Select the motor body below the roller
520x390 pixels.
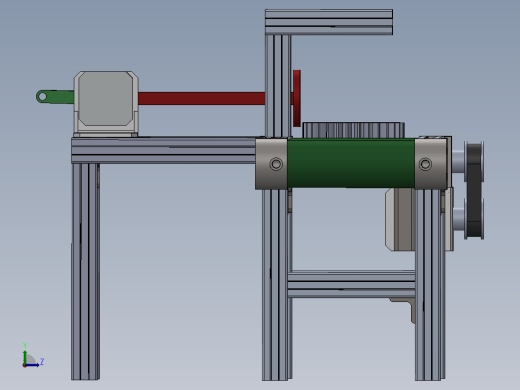point(400,219)
